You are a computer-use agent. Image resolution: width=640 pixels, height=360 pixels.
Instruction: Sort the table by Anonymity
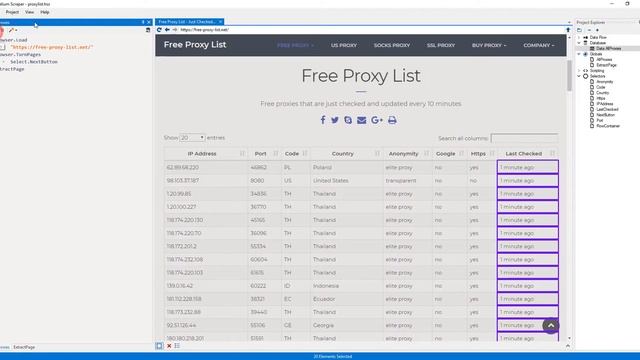[407, 153]
